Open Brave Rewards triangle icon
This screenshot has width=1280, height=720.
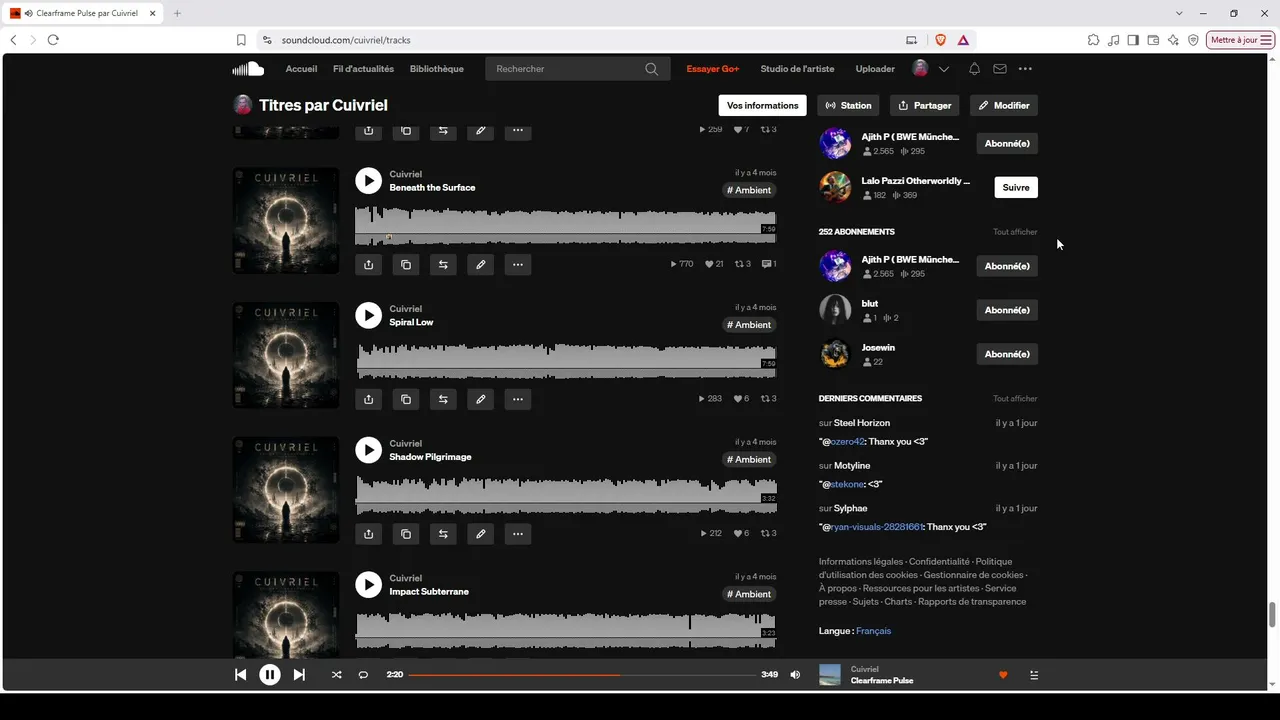963,40
